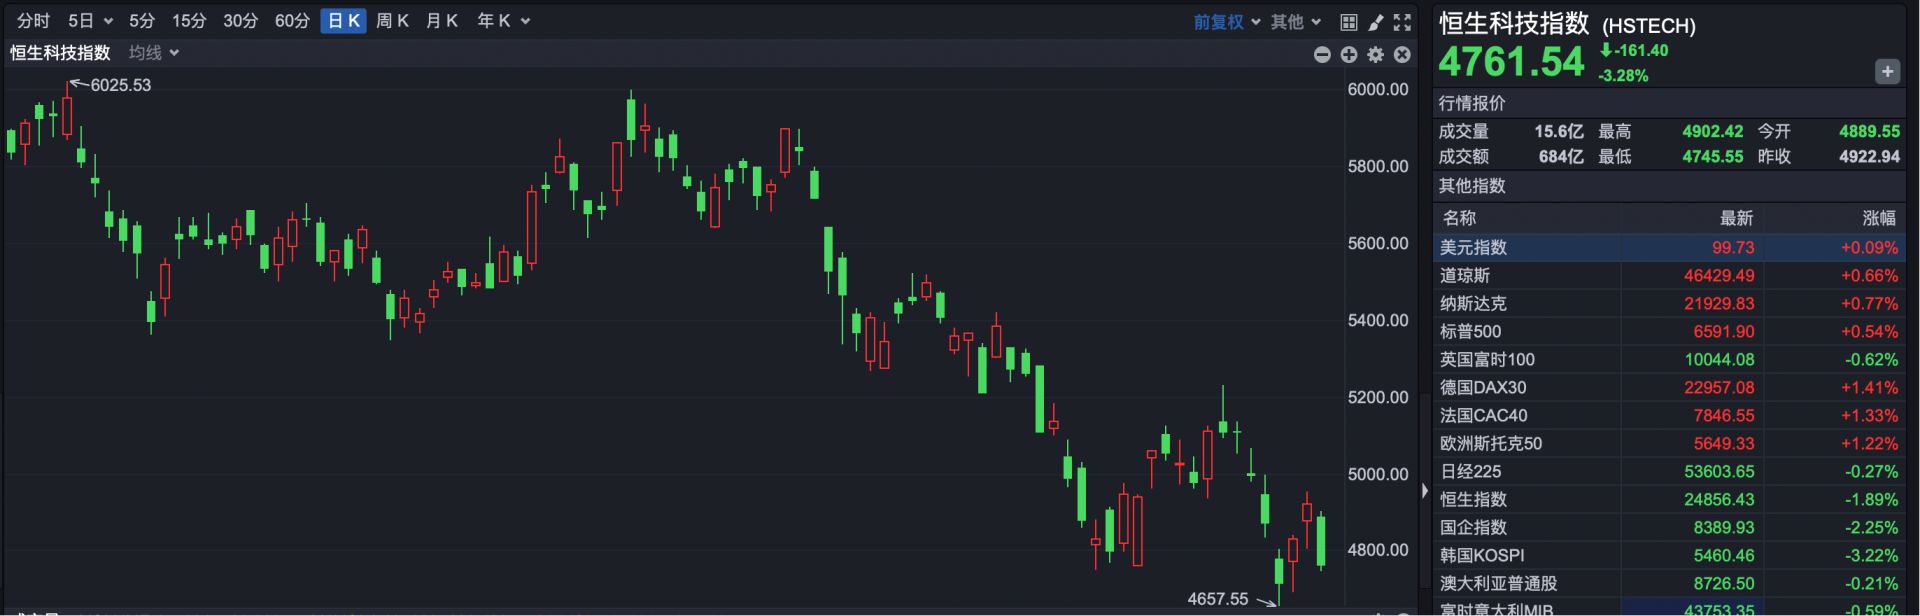Viewport: 1920px width, 616px height.
Task: Open chart settings gear icon
Action: point(1376,55)
